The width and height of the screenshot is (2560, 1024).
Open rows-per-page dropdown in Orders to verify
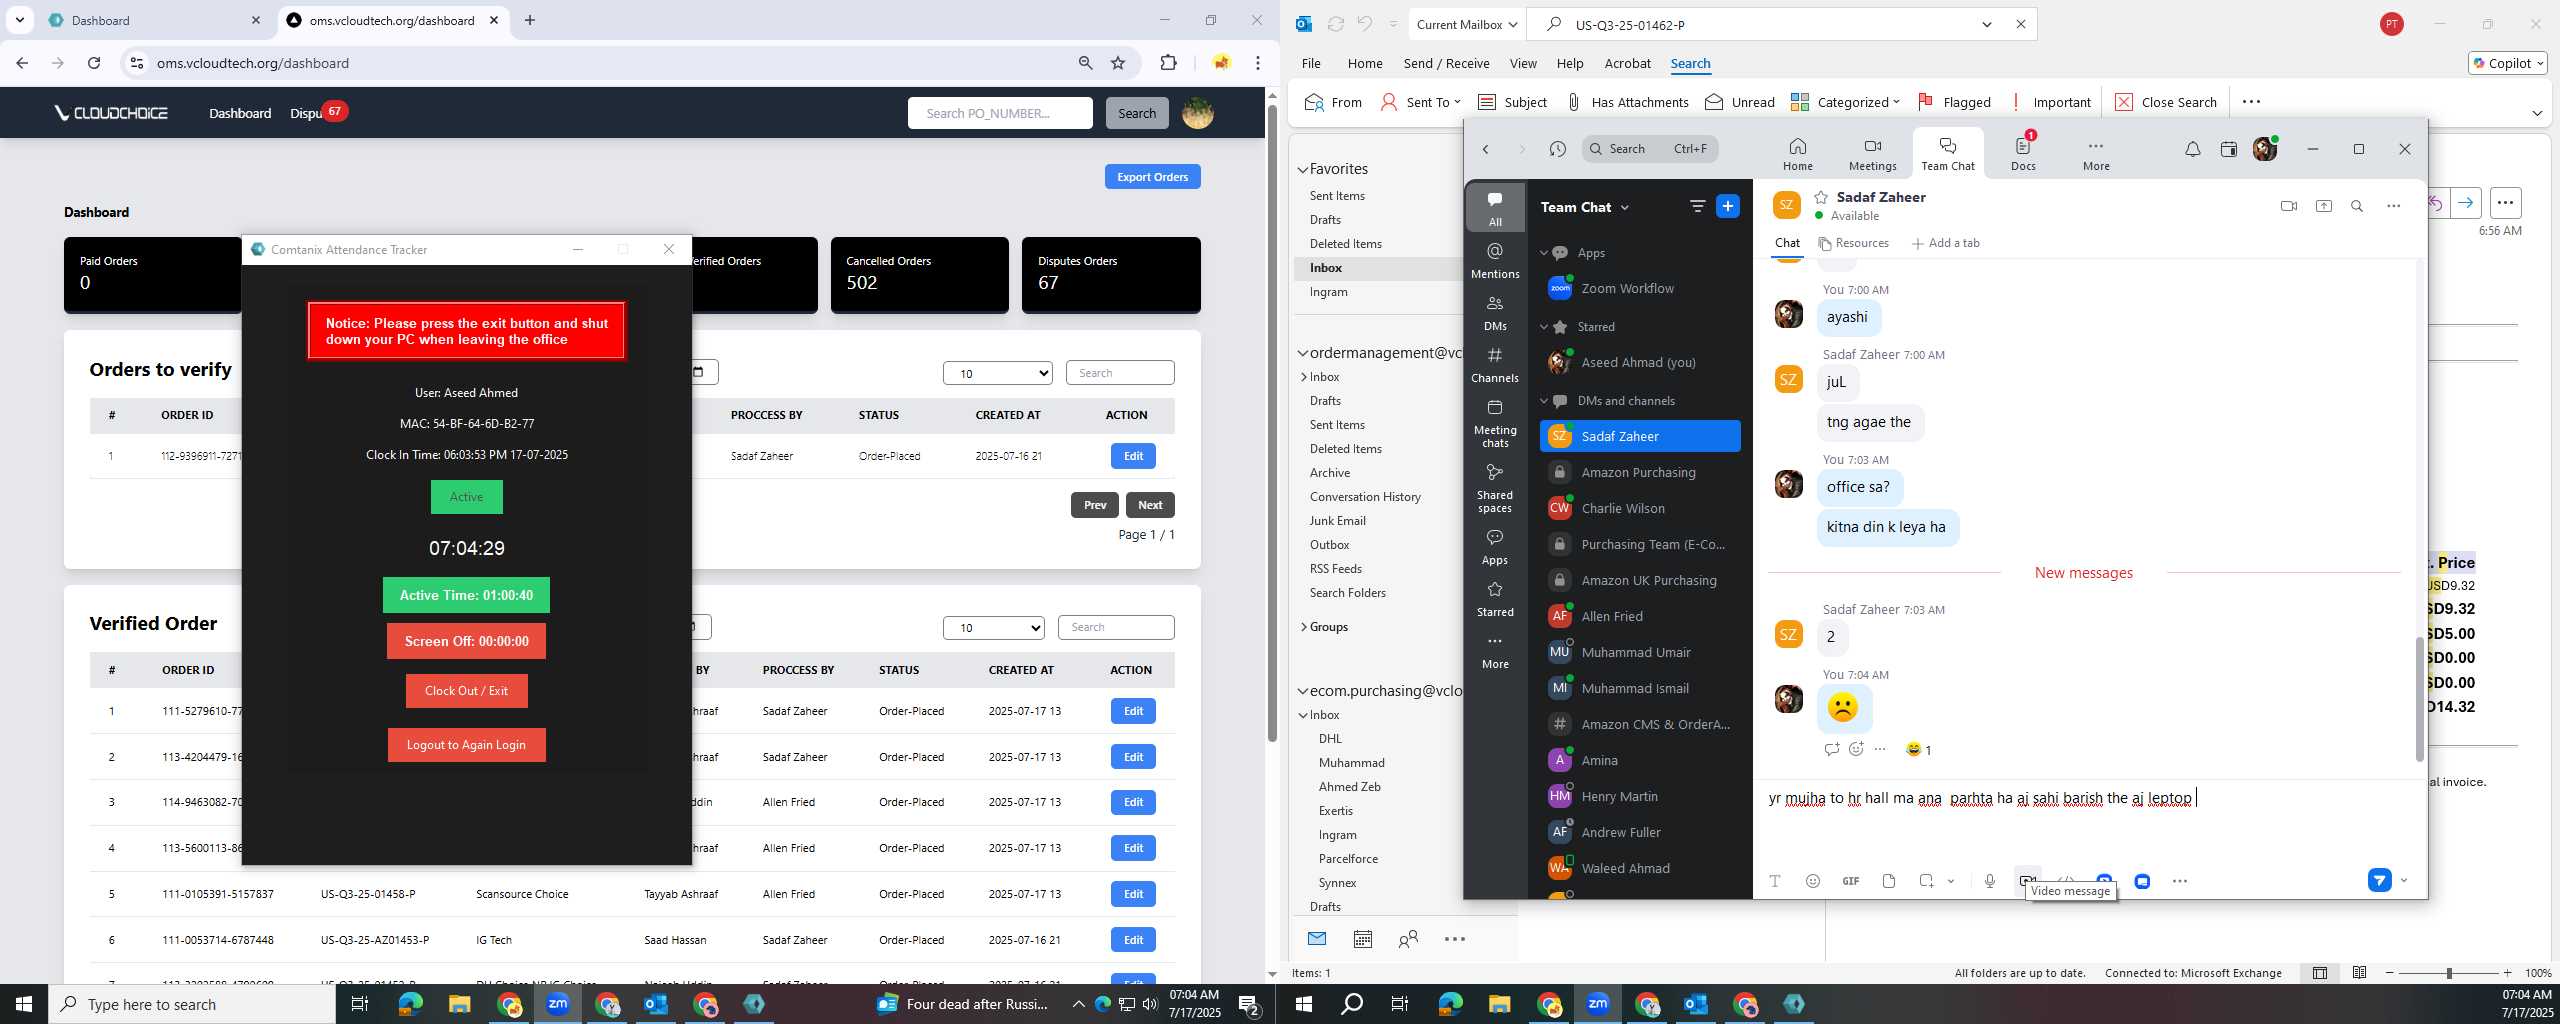997,373
